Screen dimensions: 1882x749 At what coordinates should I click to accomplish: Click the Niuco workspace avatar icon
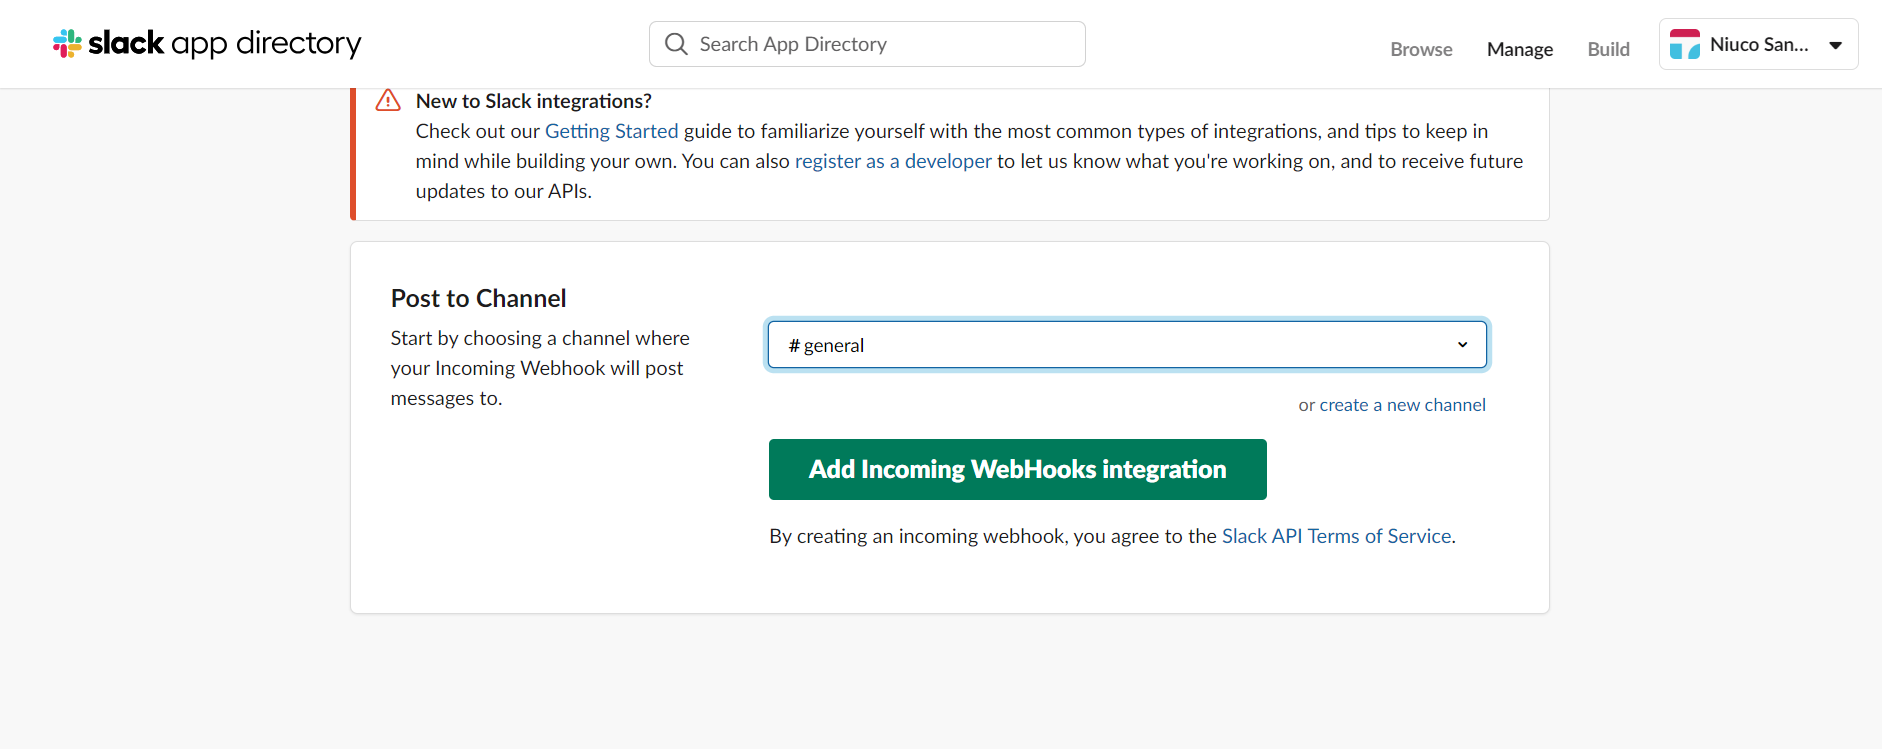point(1685,44)
